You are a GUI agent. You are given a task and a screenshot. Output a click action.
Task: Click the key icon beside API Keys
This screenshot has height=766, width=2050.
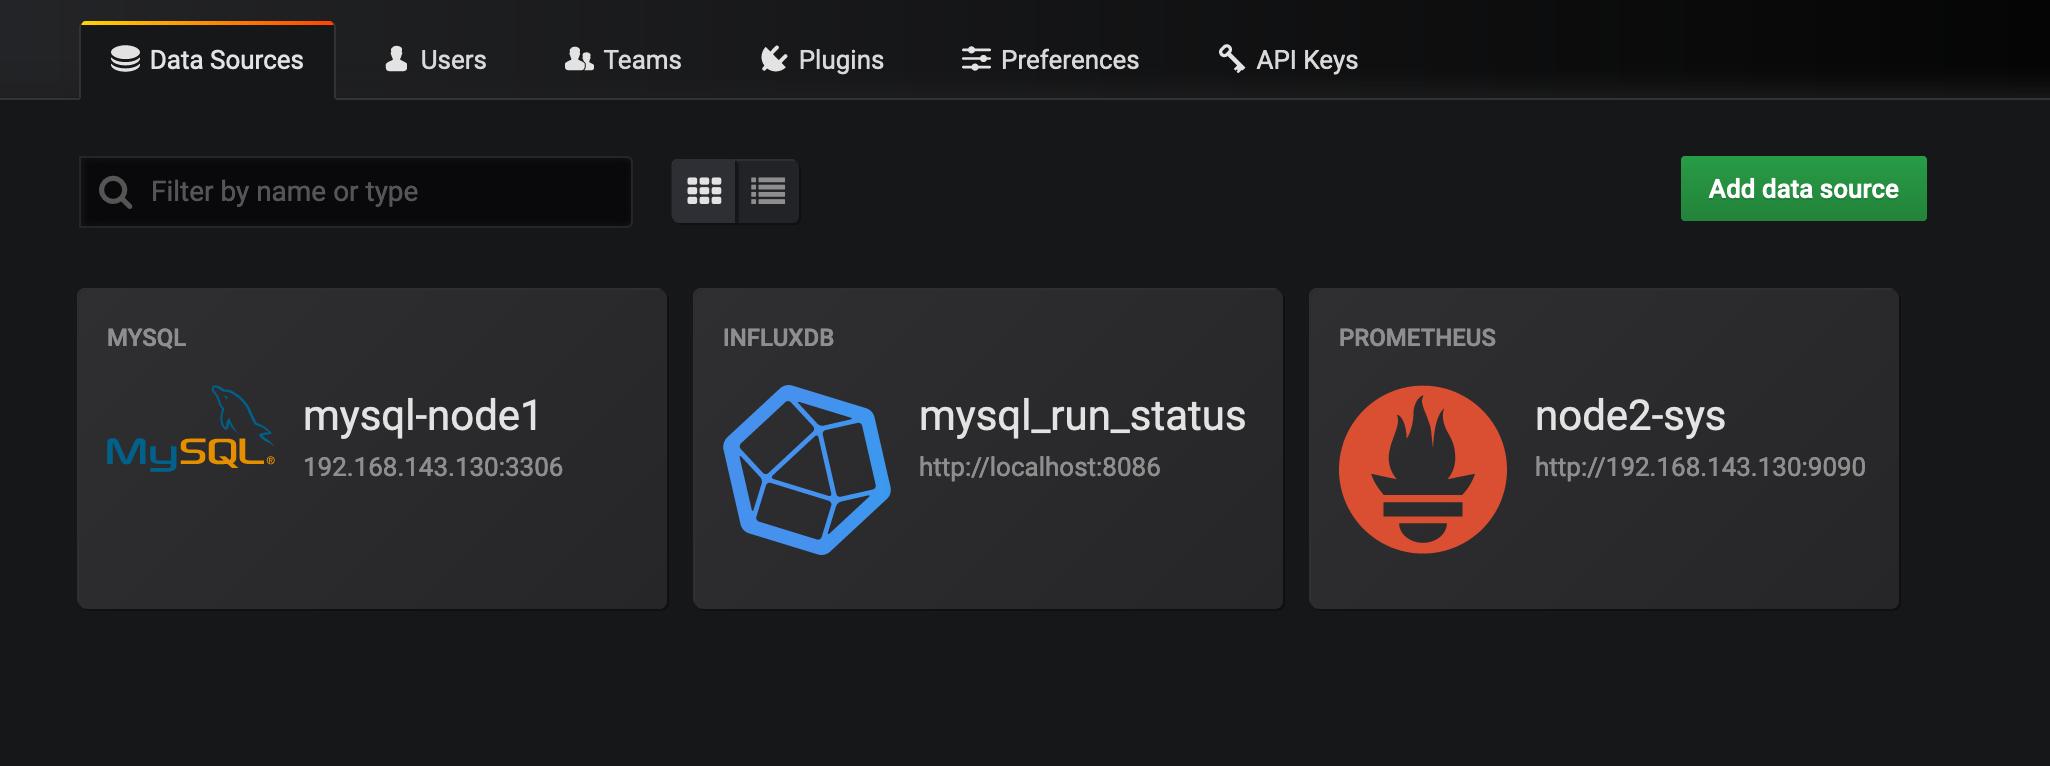click(1231, 59)
